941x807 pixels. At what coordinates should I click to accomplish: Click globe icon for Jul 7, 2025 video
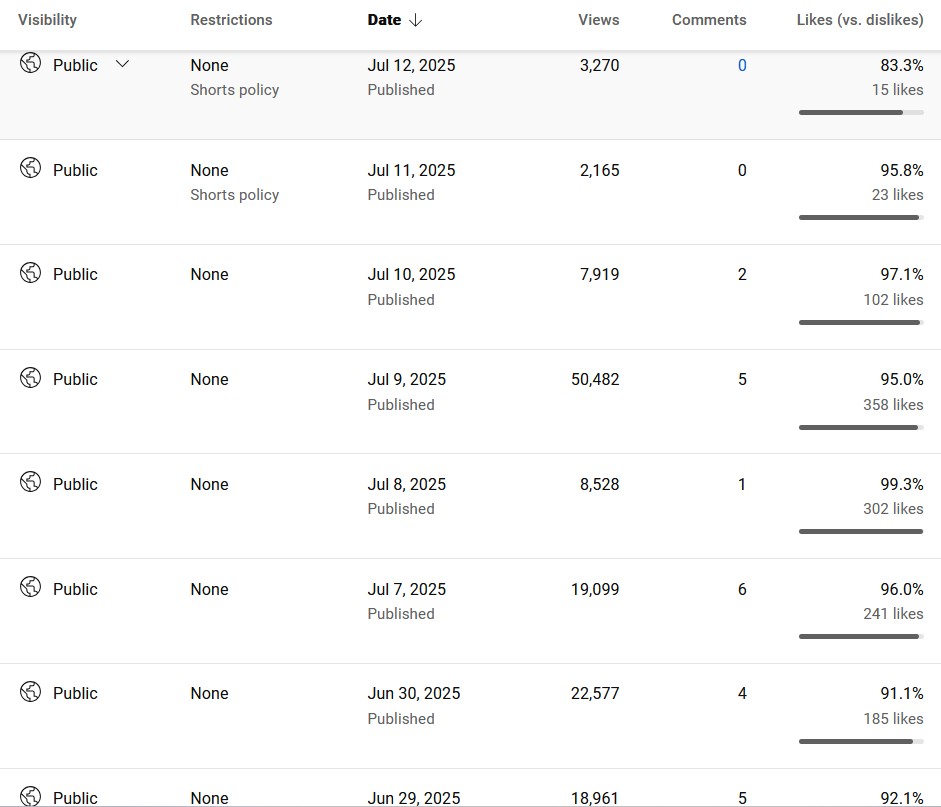click(x=31, y=587)
